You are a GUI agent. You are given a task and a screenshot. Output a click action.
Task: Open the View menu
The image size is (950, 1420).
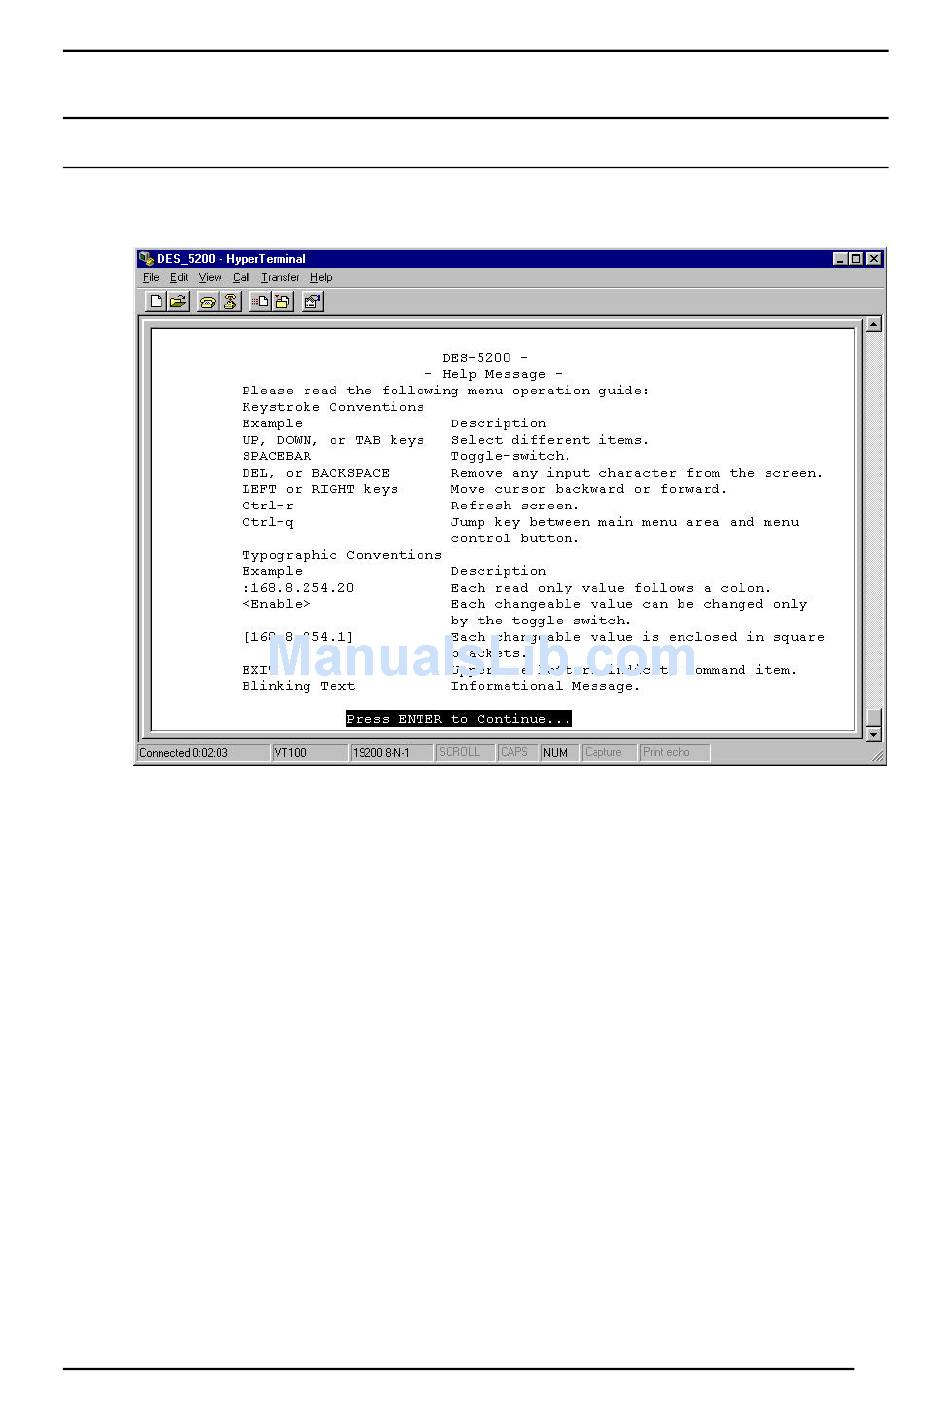click(x=210, y=277)
